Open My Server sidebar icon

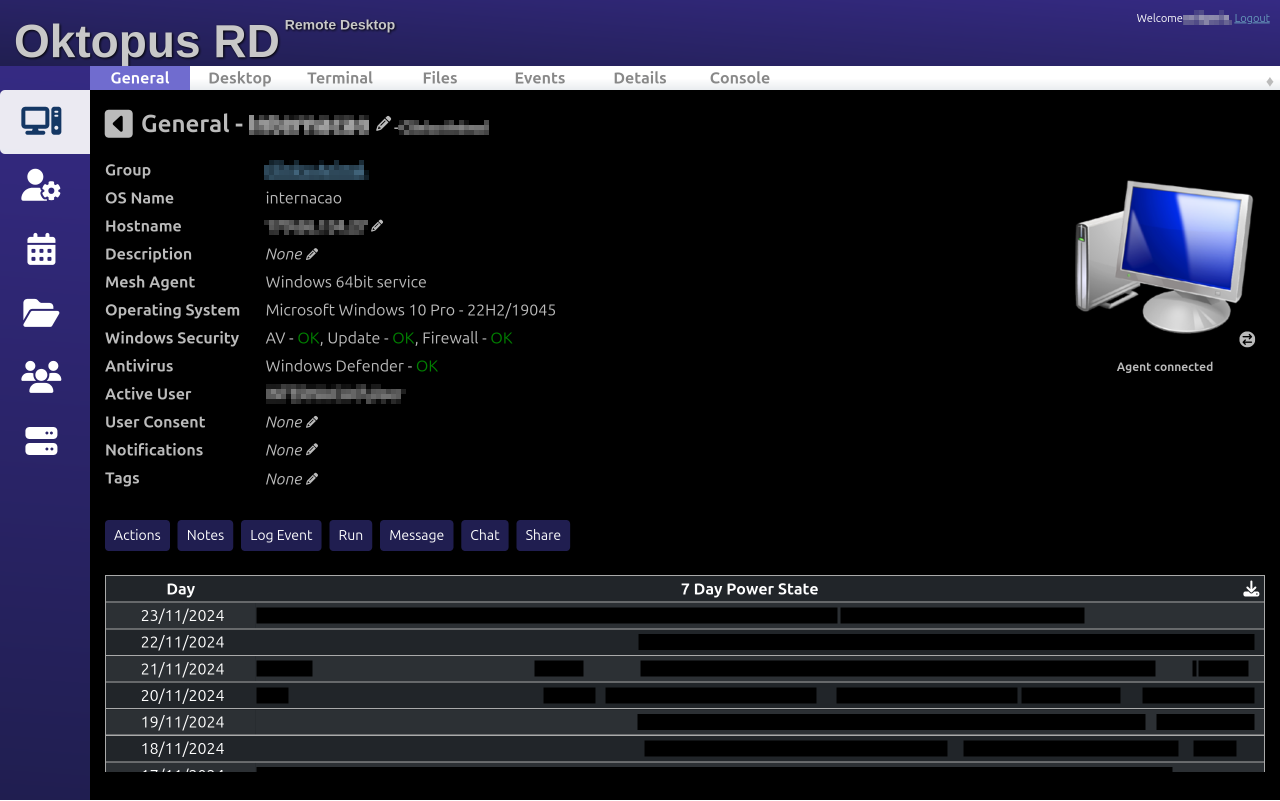42,441
